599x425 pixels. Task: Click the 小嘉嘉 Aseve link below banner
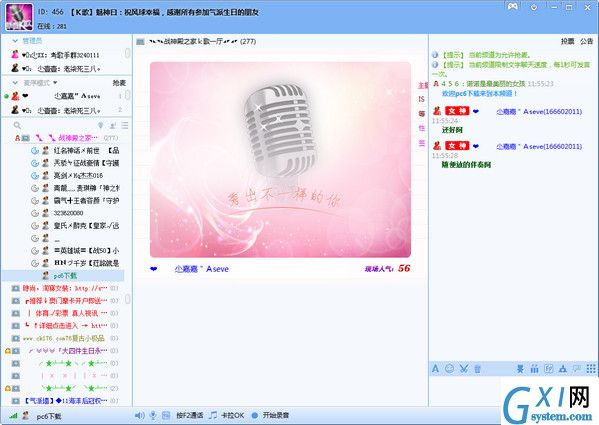pos(202,269)
